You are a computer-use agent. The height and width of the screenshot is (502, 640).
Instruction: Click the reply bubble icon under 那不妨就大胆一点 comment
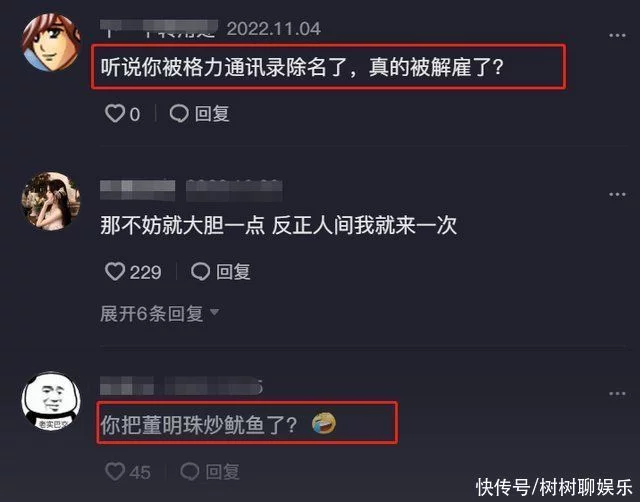(200, 272)
